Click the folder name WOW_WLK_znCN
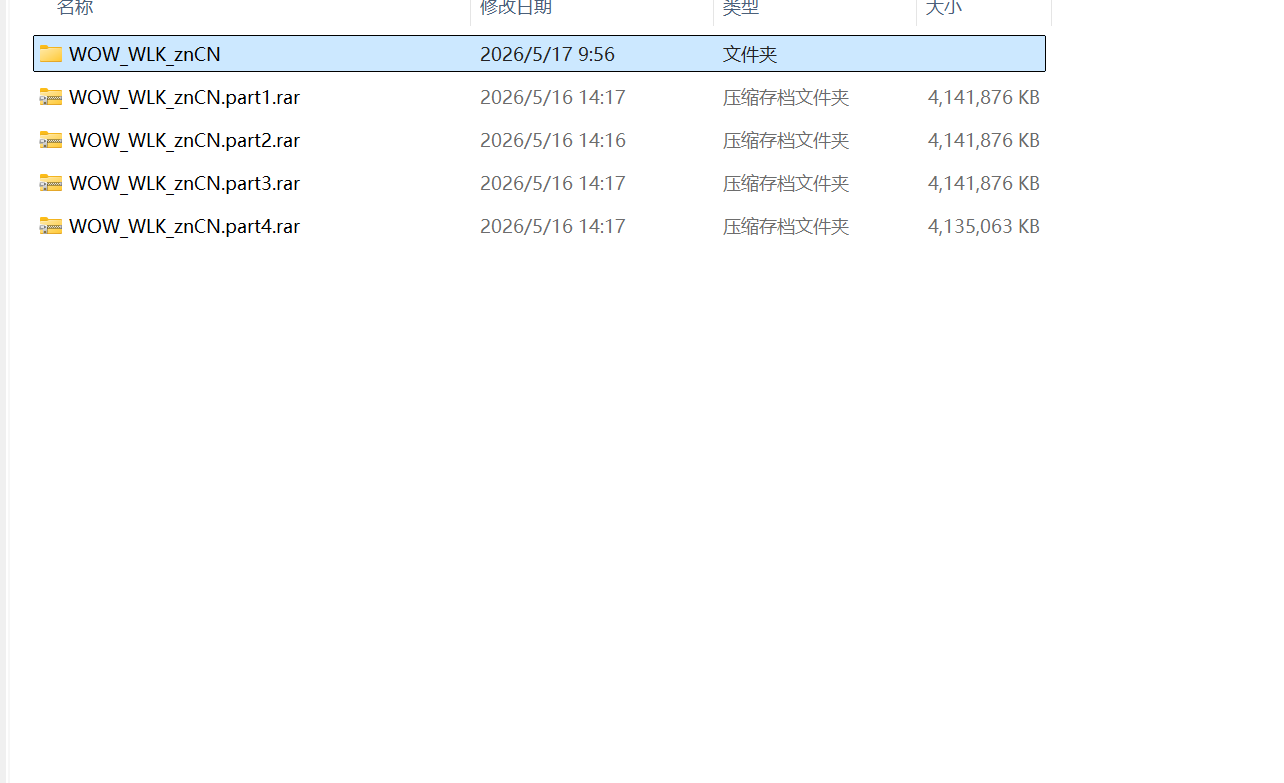The height and width of the screenshot is (783, 1284). pyautogui.click(x=145, y=54)
